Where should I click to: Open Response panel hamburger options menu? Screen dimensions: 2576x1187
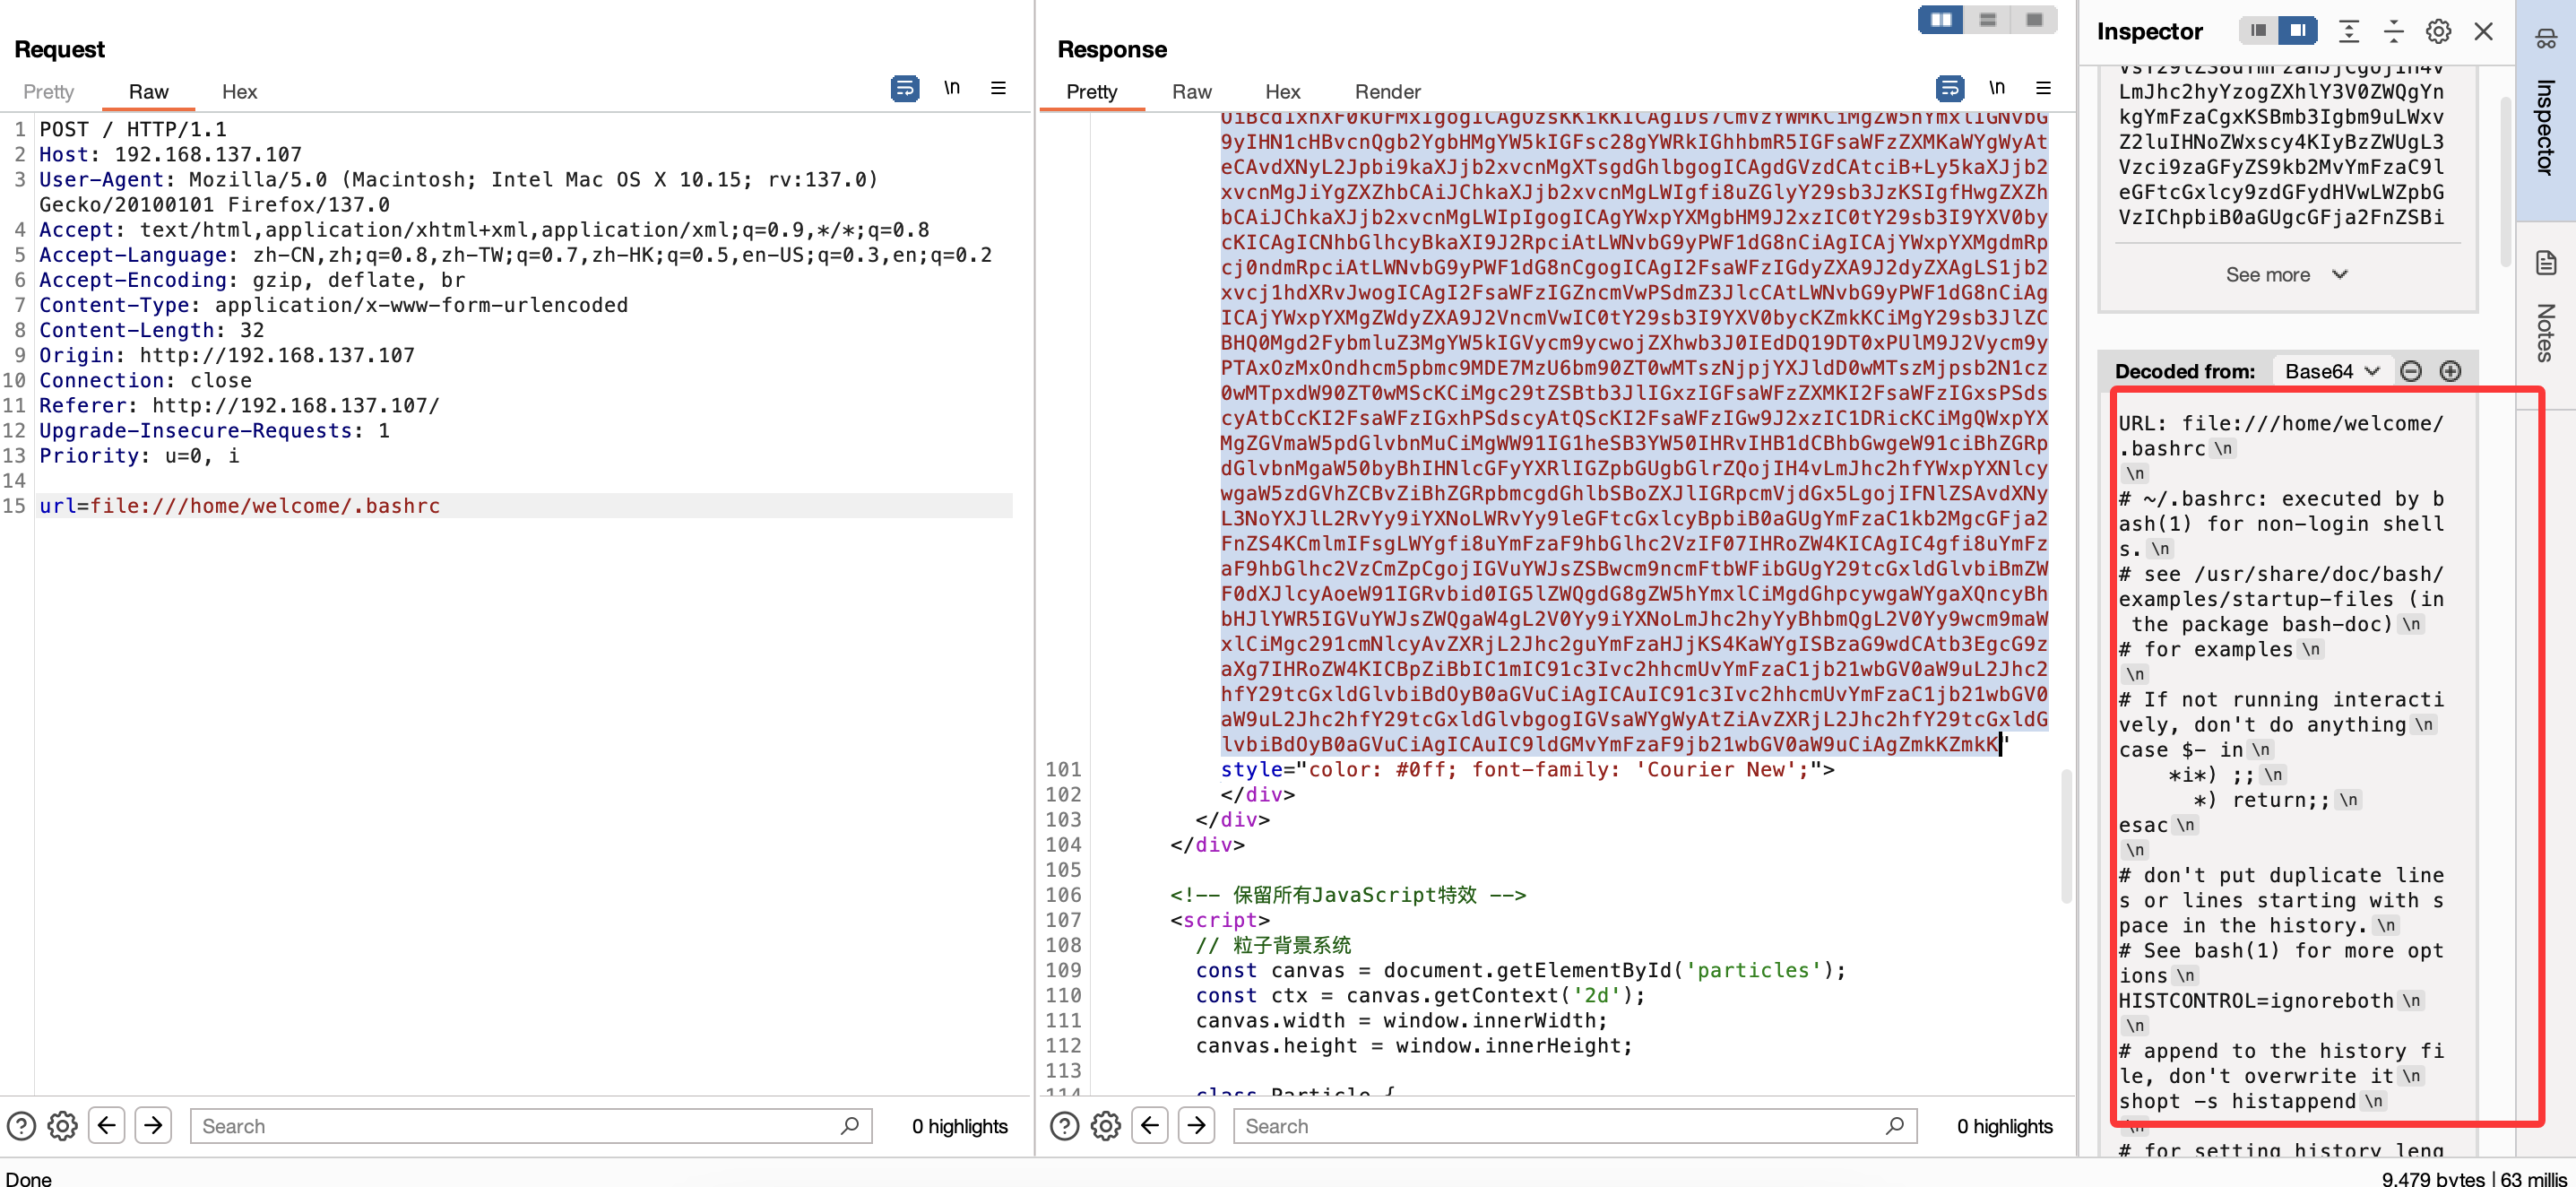point(2043,89)
